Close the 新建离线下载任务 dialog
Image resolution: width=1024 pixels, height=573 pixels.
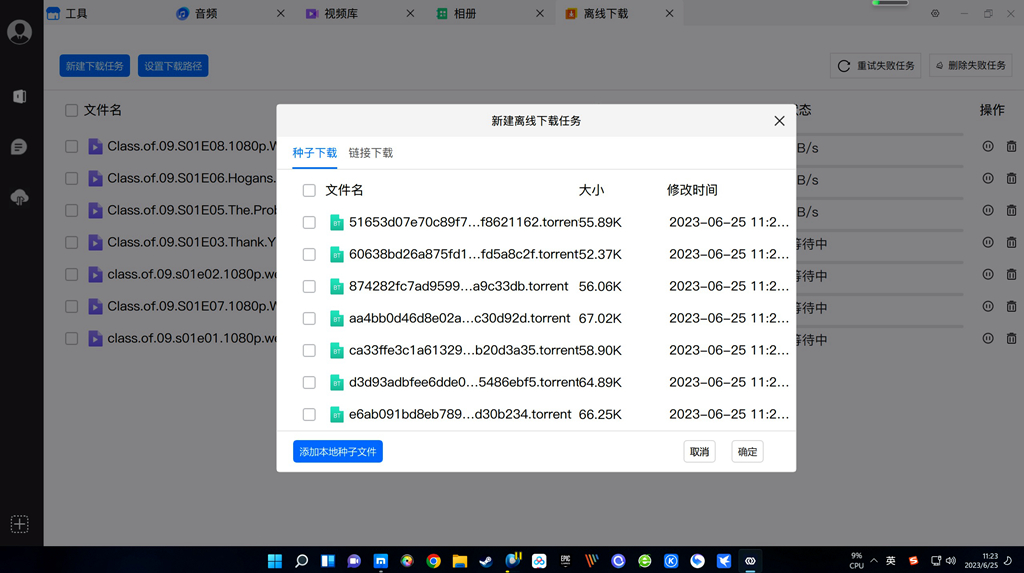pos(779,121)
